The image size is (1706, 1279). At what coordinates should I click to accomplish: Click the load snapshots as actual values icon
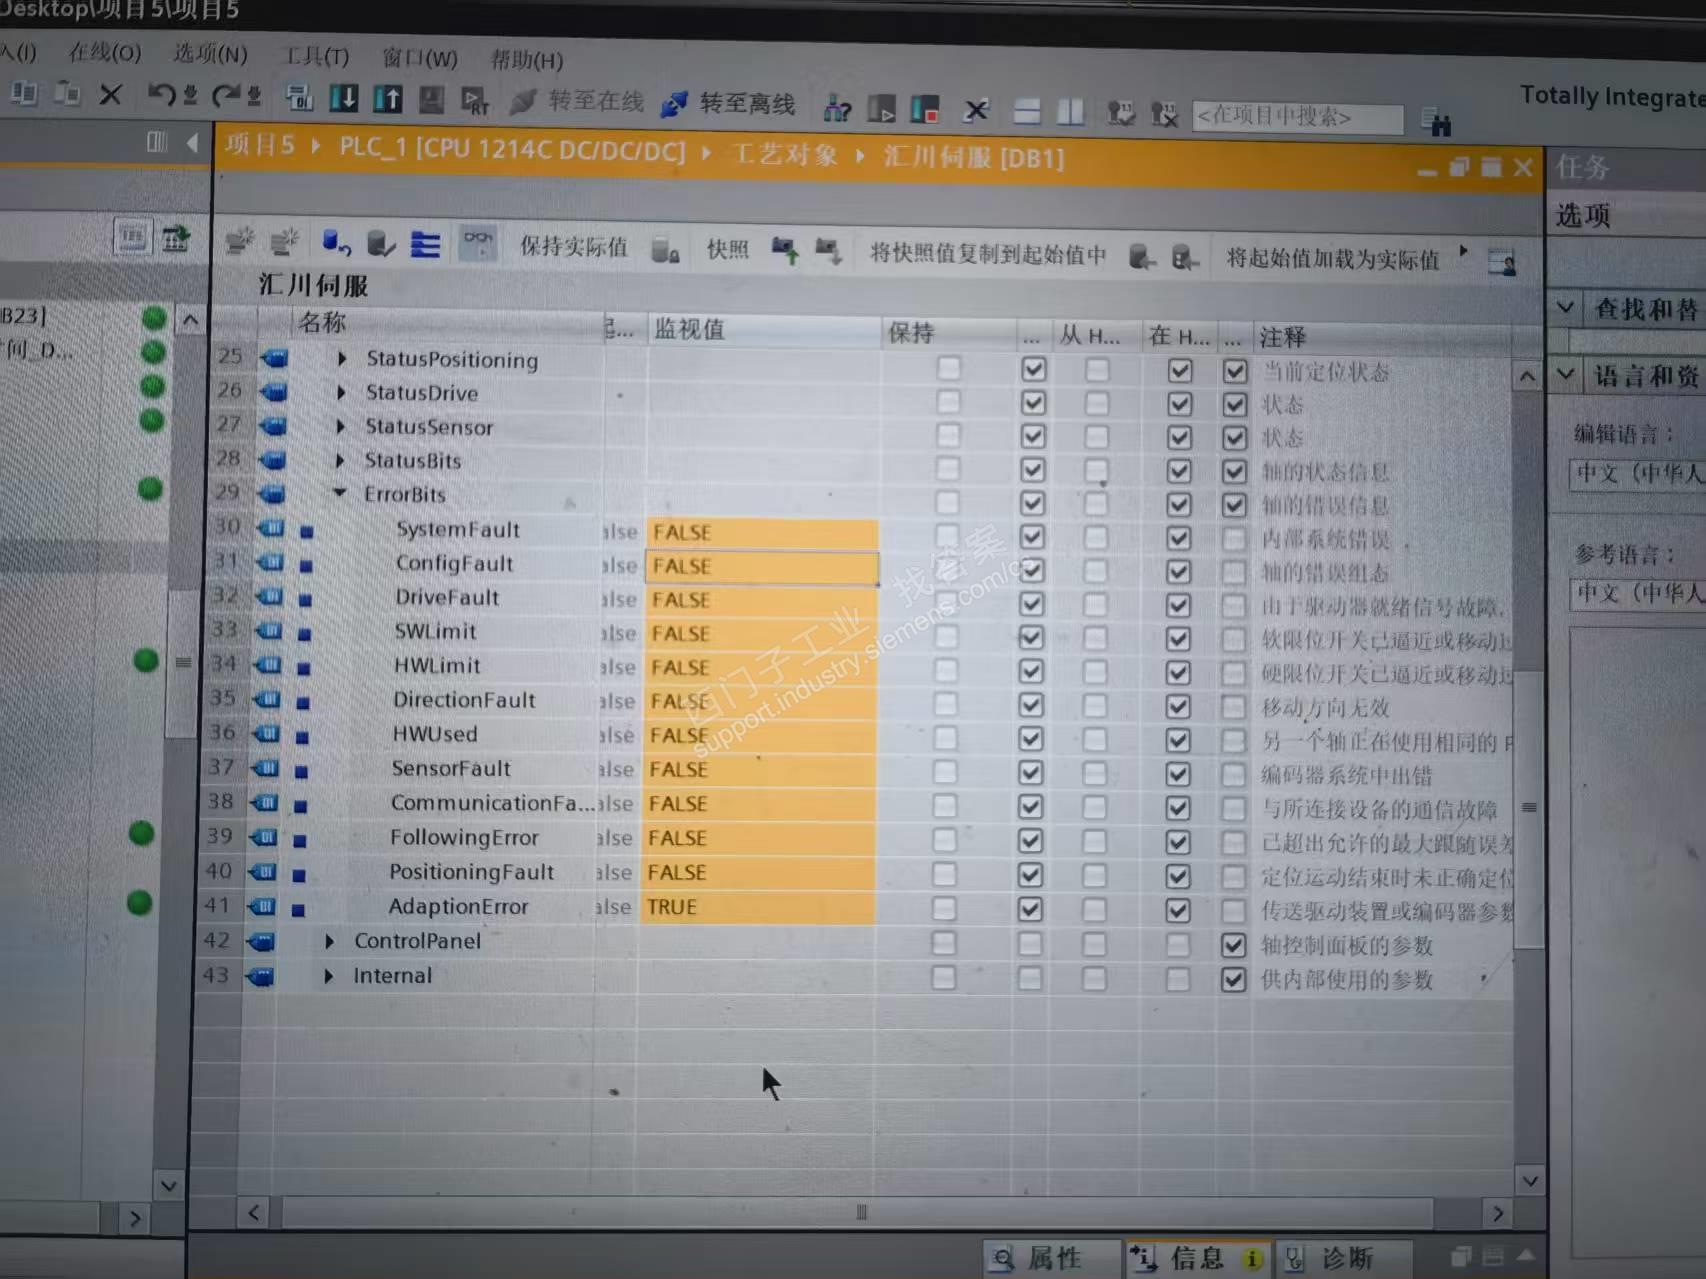(828, 251)
